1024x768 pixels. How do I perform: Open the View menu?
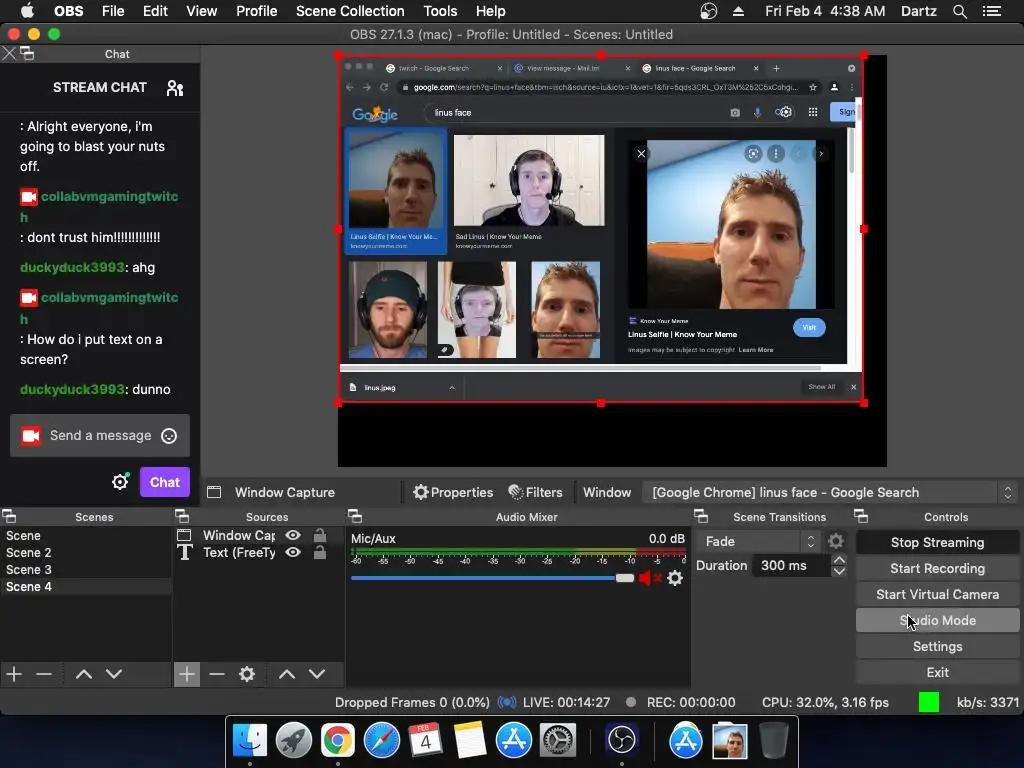[201, 11]
